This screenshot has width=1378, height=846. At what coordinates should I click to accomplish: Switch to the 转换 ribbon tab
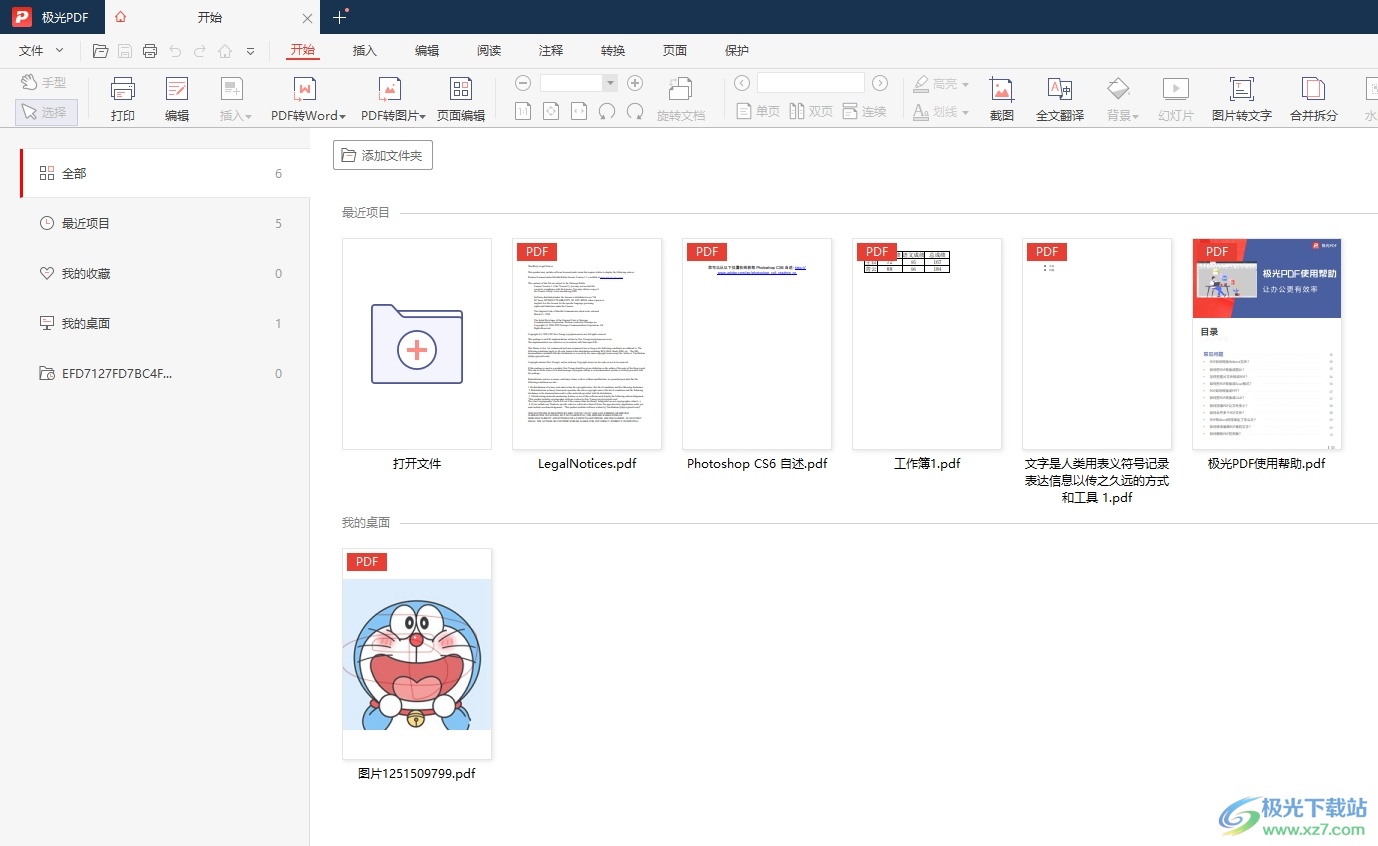tap(613, 51)
